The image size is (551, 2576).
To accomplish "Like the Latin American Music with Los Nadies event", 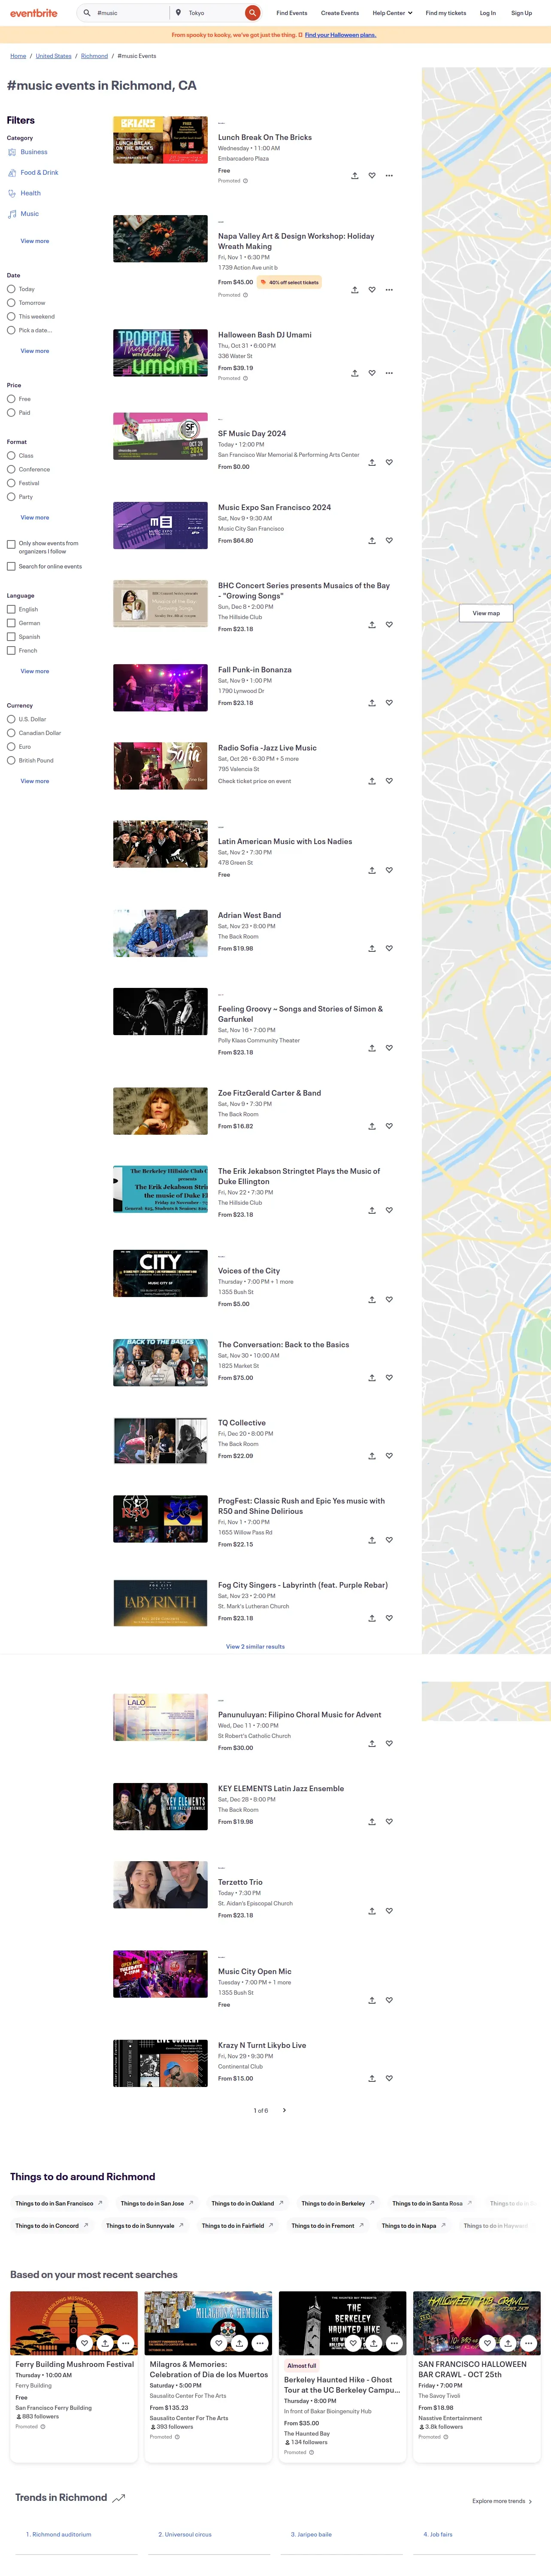I will 389,870.
